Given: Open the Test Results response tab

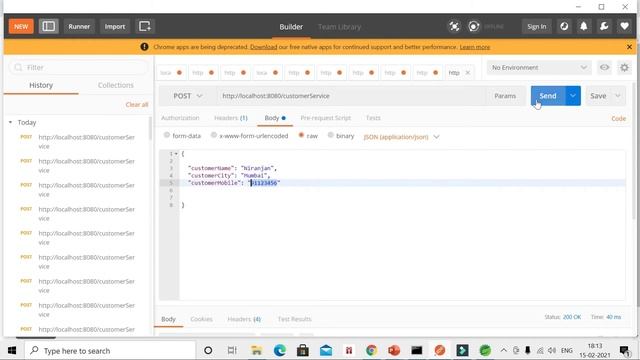Looking at the screenshot, I should pyautogui.click(x=294, y=319).
